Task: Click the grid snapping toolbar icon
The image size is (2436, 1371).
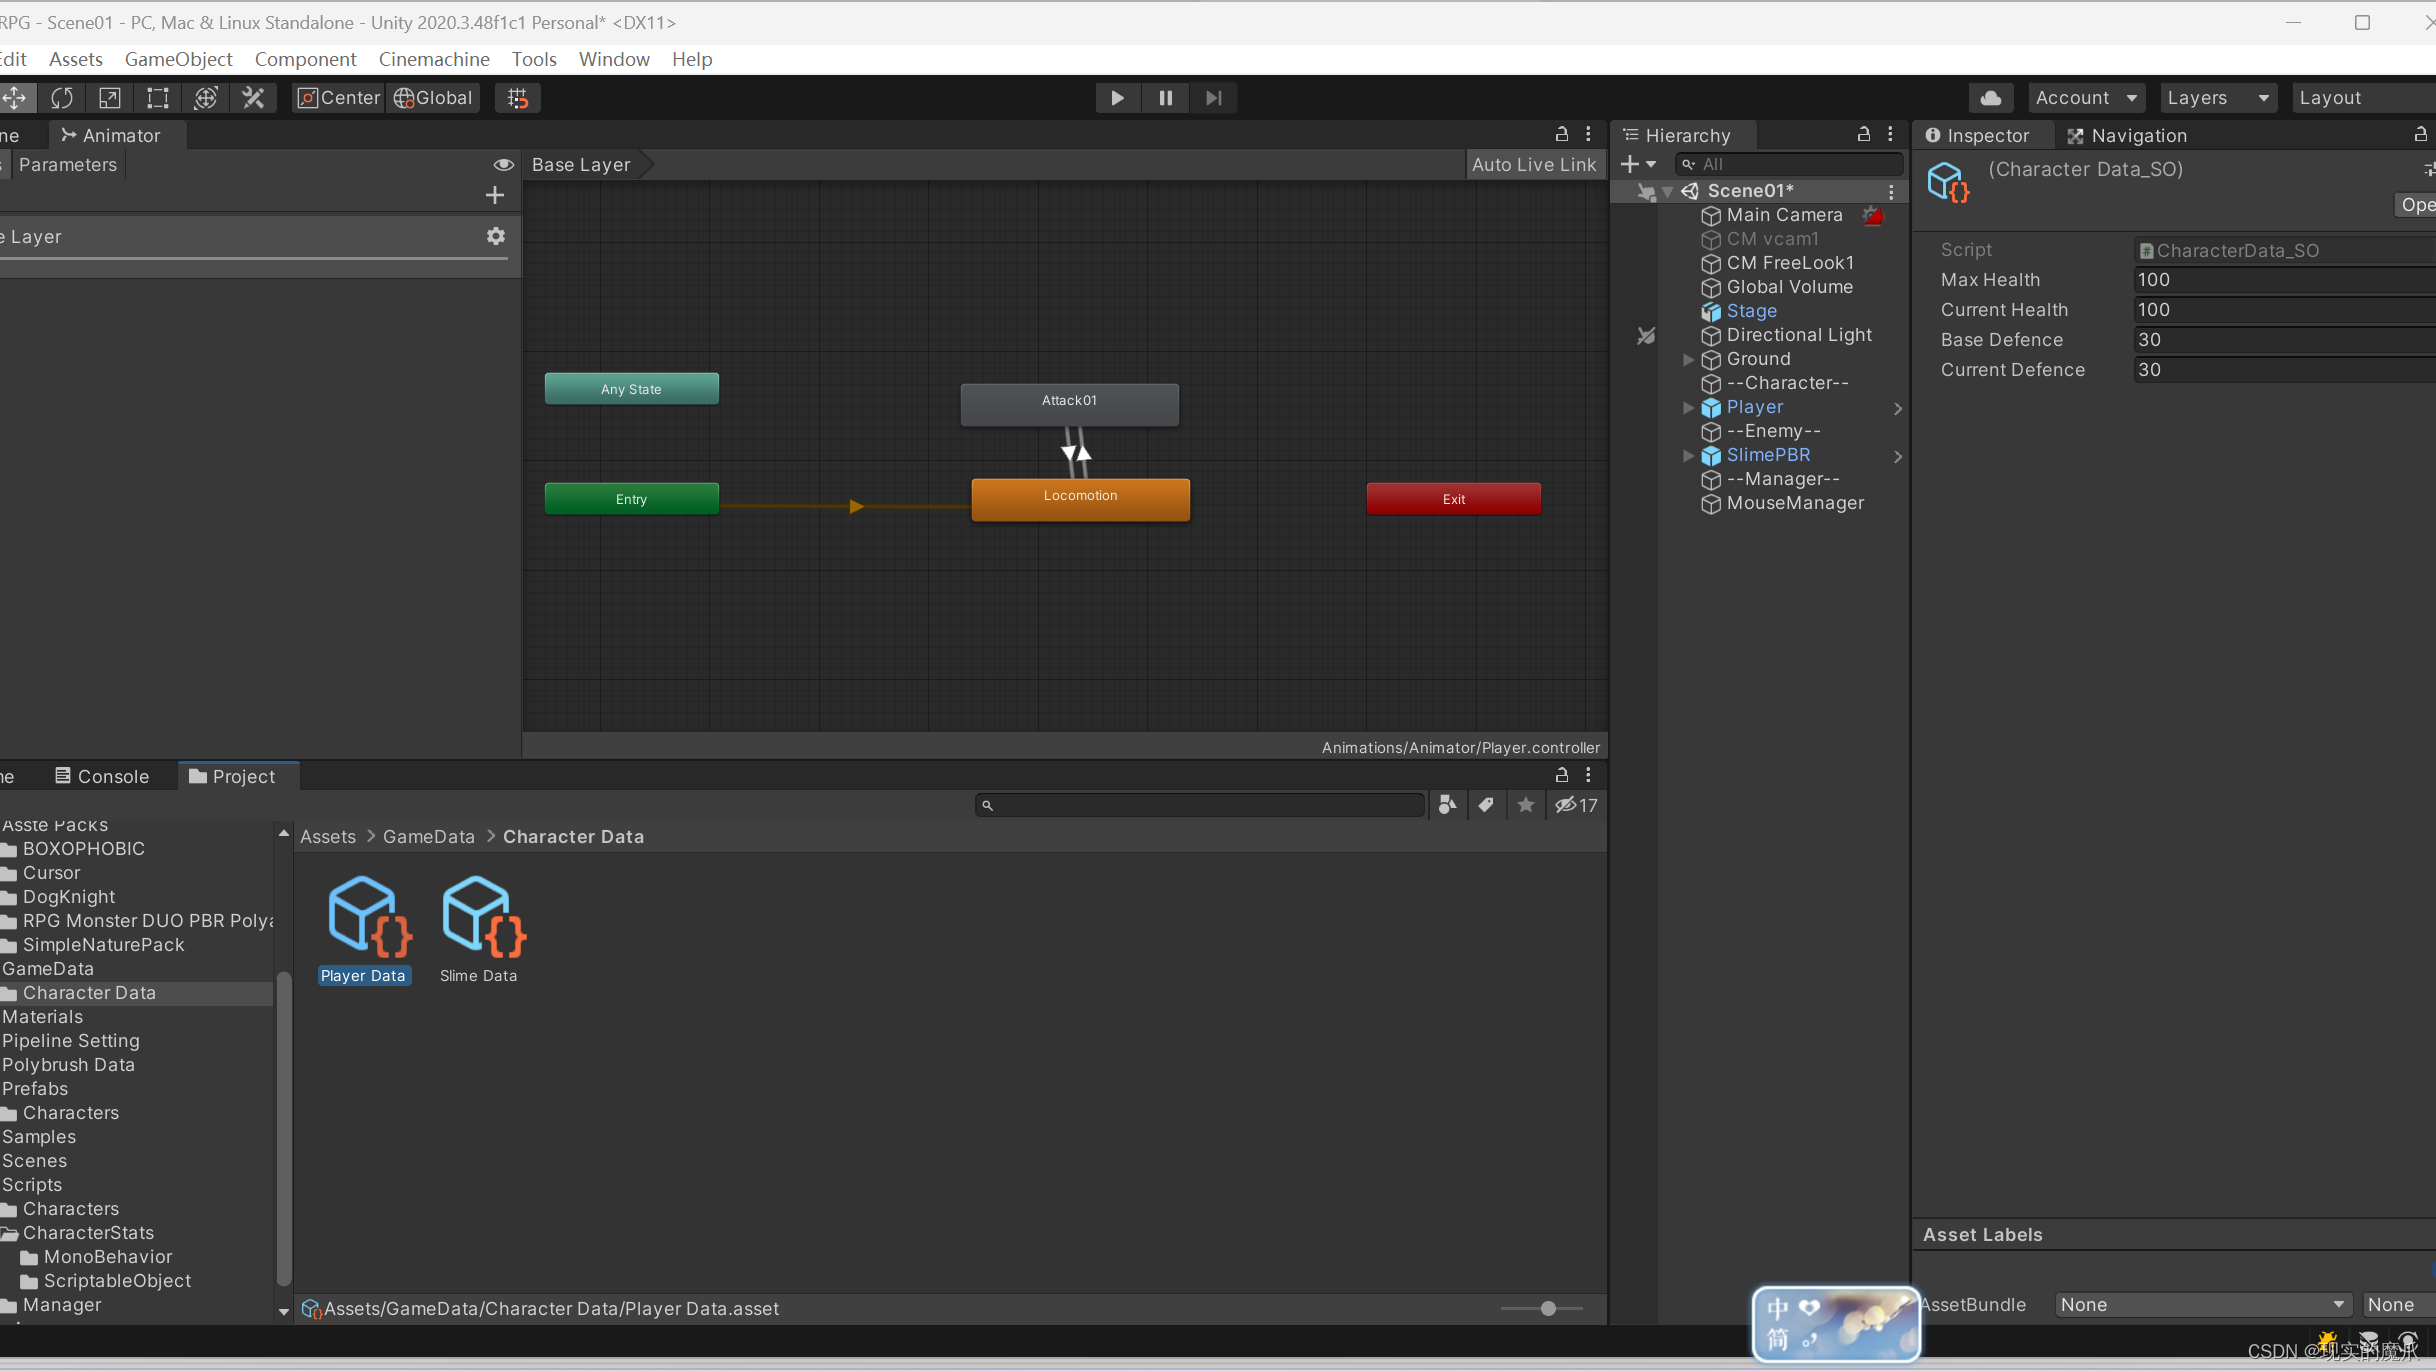Action: click(518, 98)
